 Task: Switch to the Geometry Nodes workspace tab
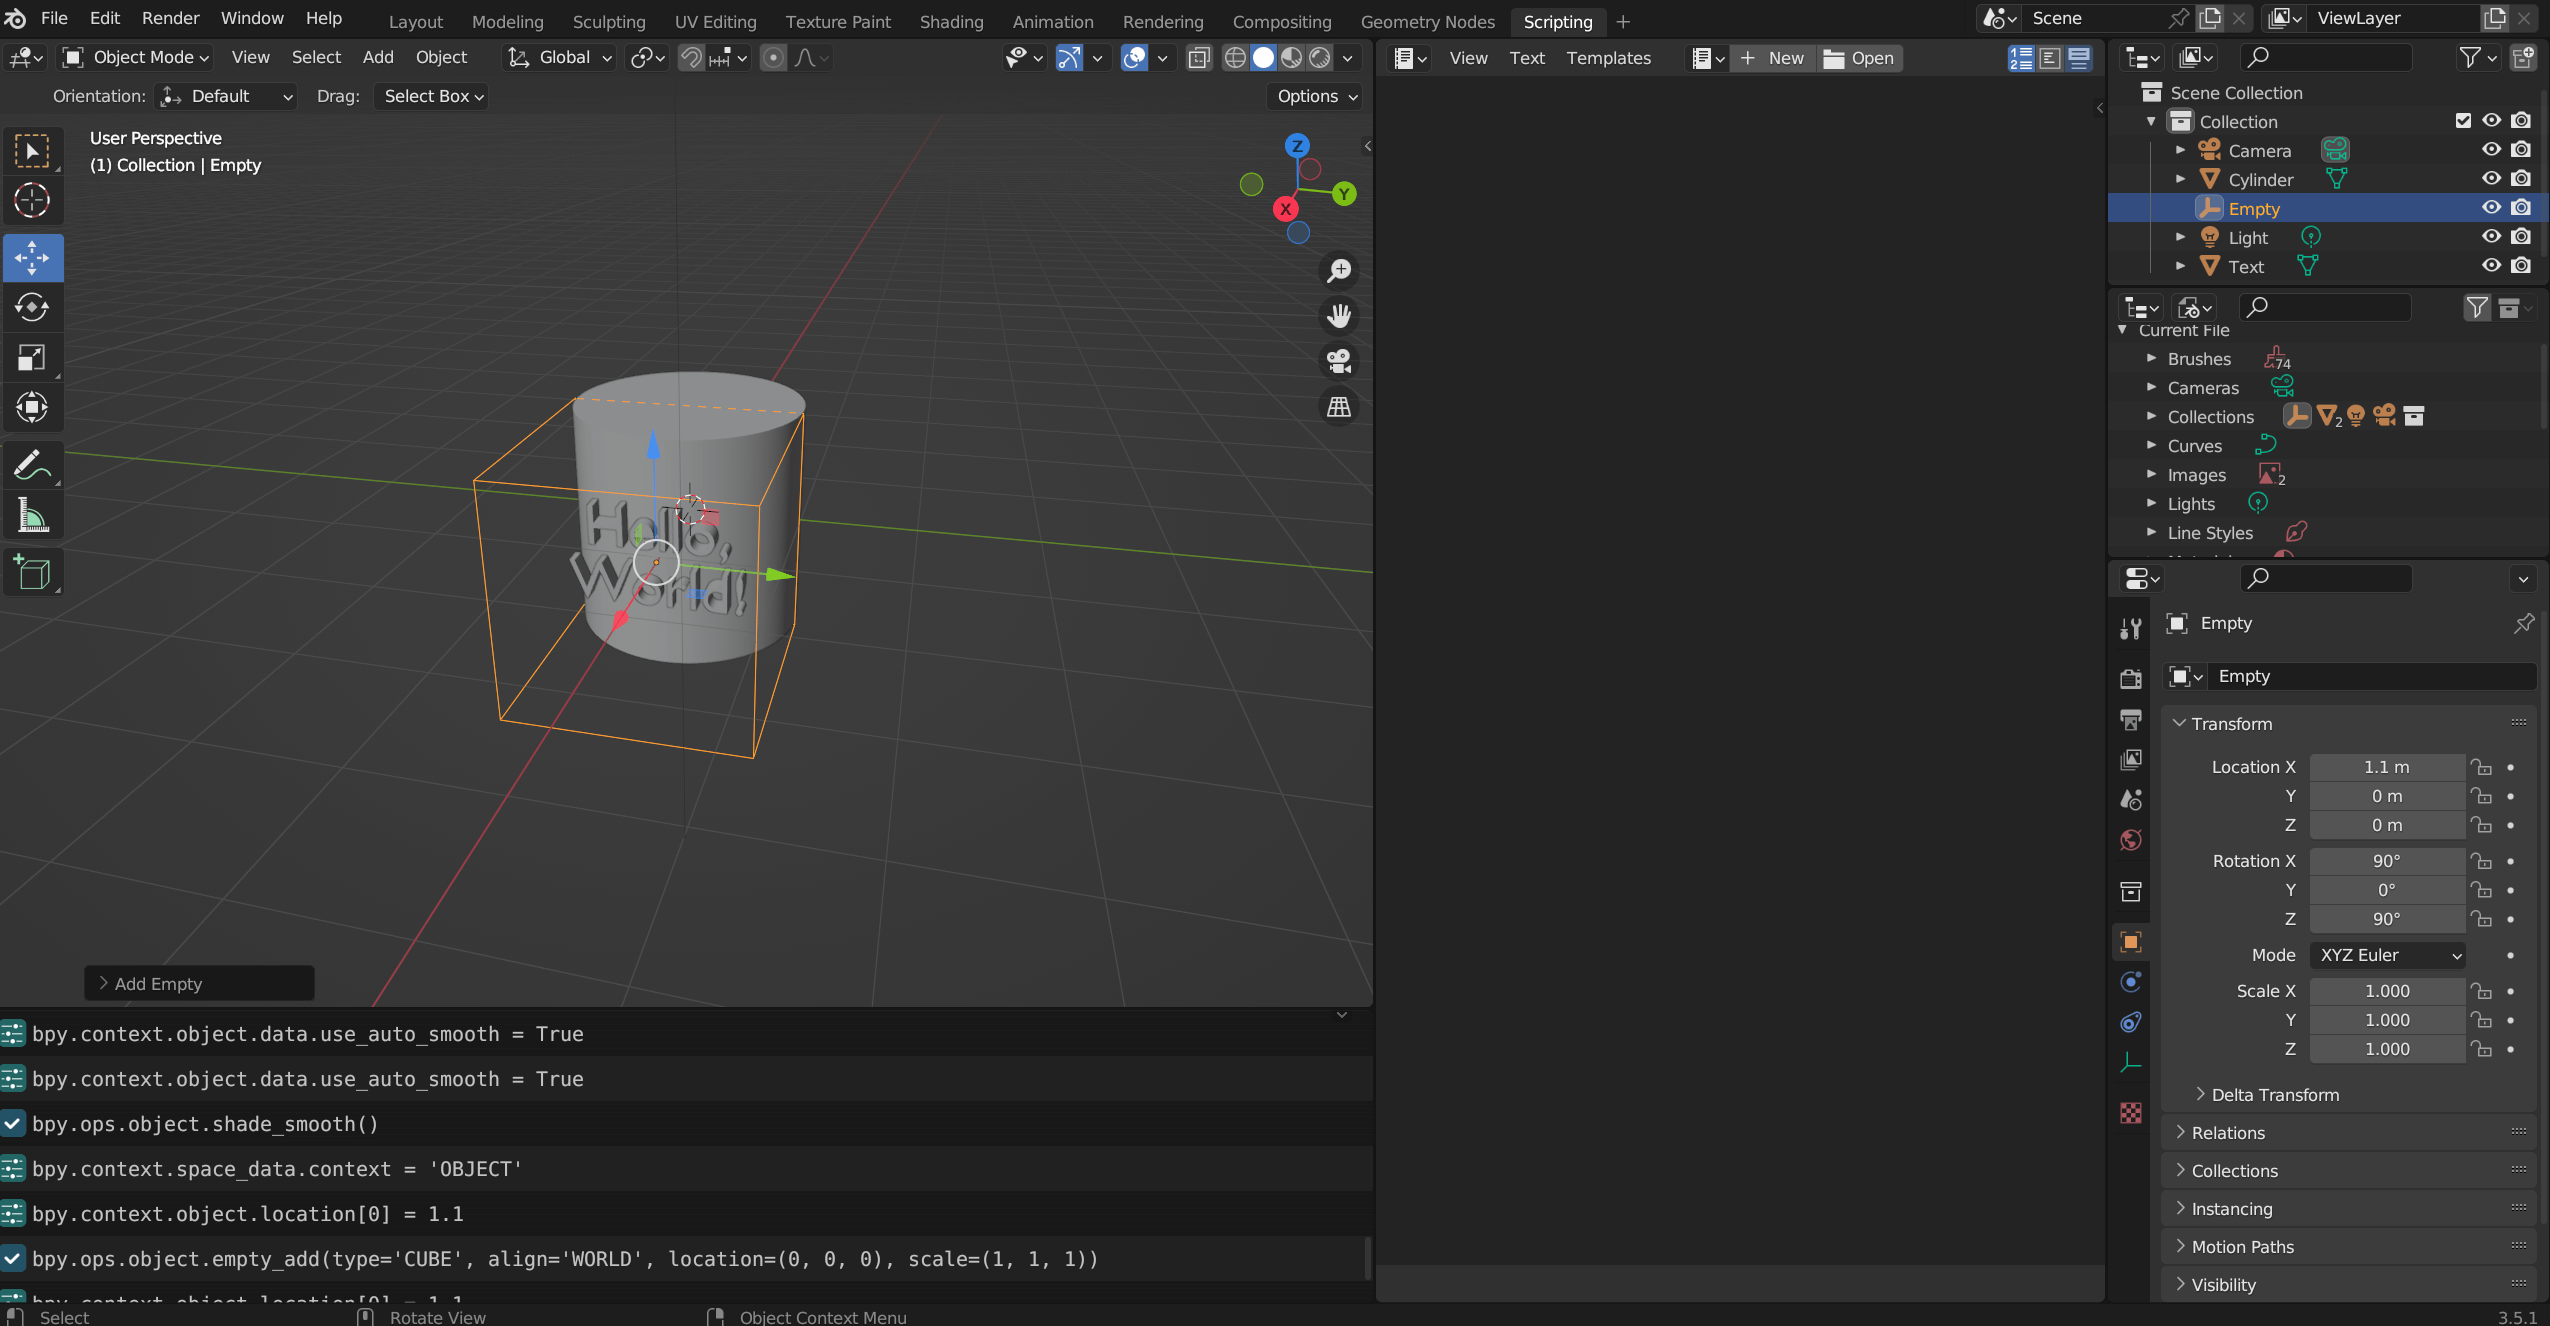tap(1427, 21)
